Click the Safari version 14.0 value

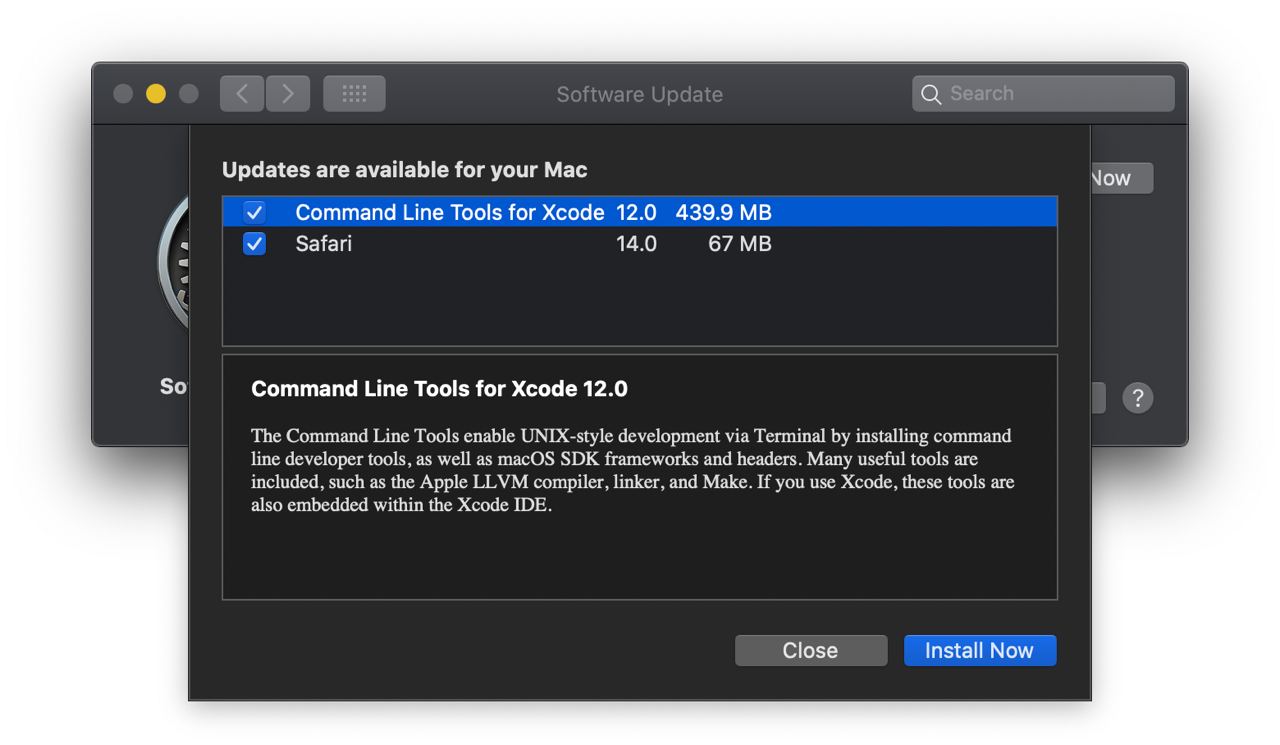point(636,243)
